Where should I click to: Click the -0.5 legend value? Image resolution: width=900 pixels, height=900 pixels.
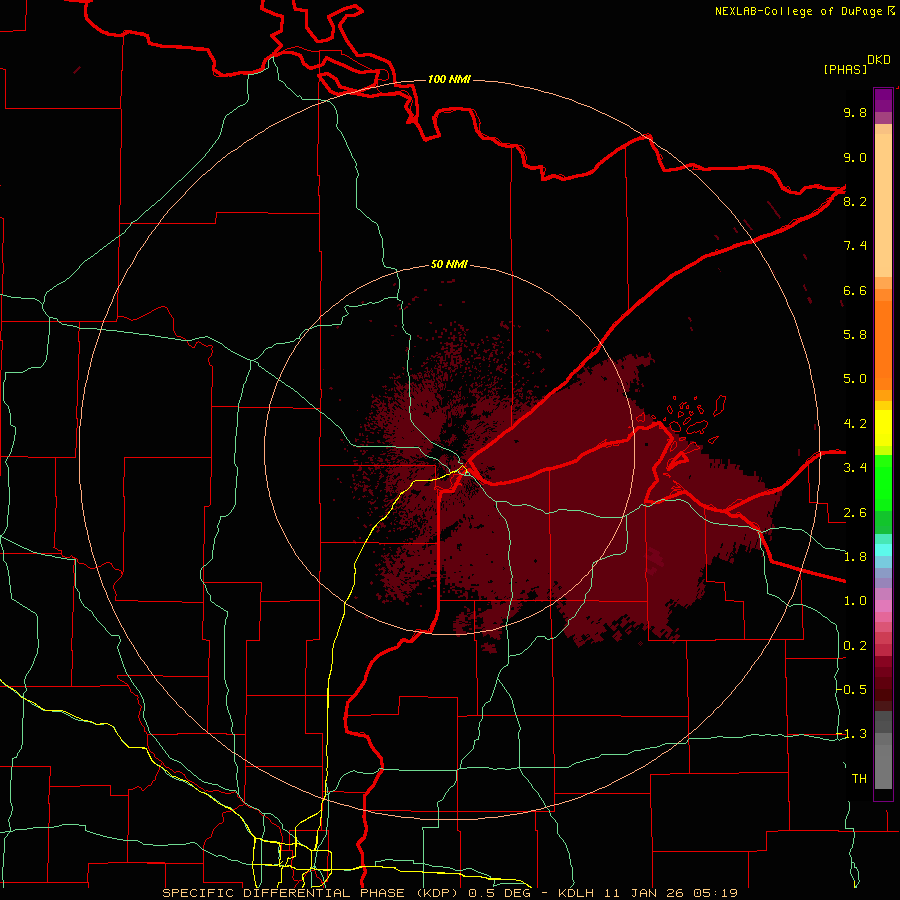click(x=852, y=690)
